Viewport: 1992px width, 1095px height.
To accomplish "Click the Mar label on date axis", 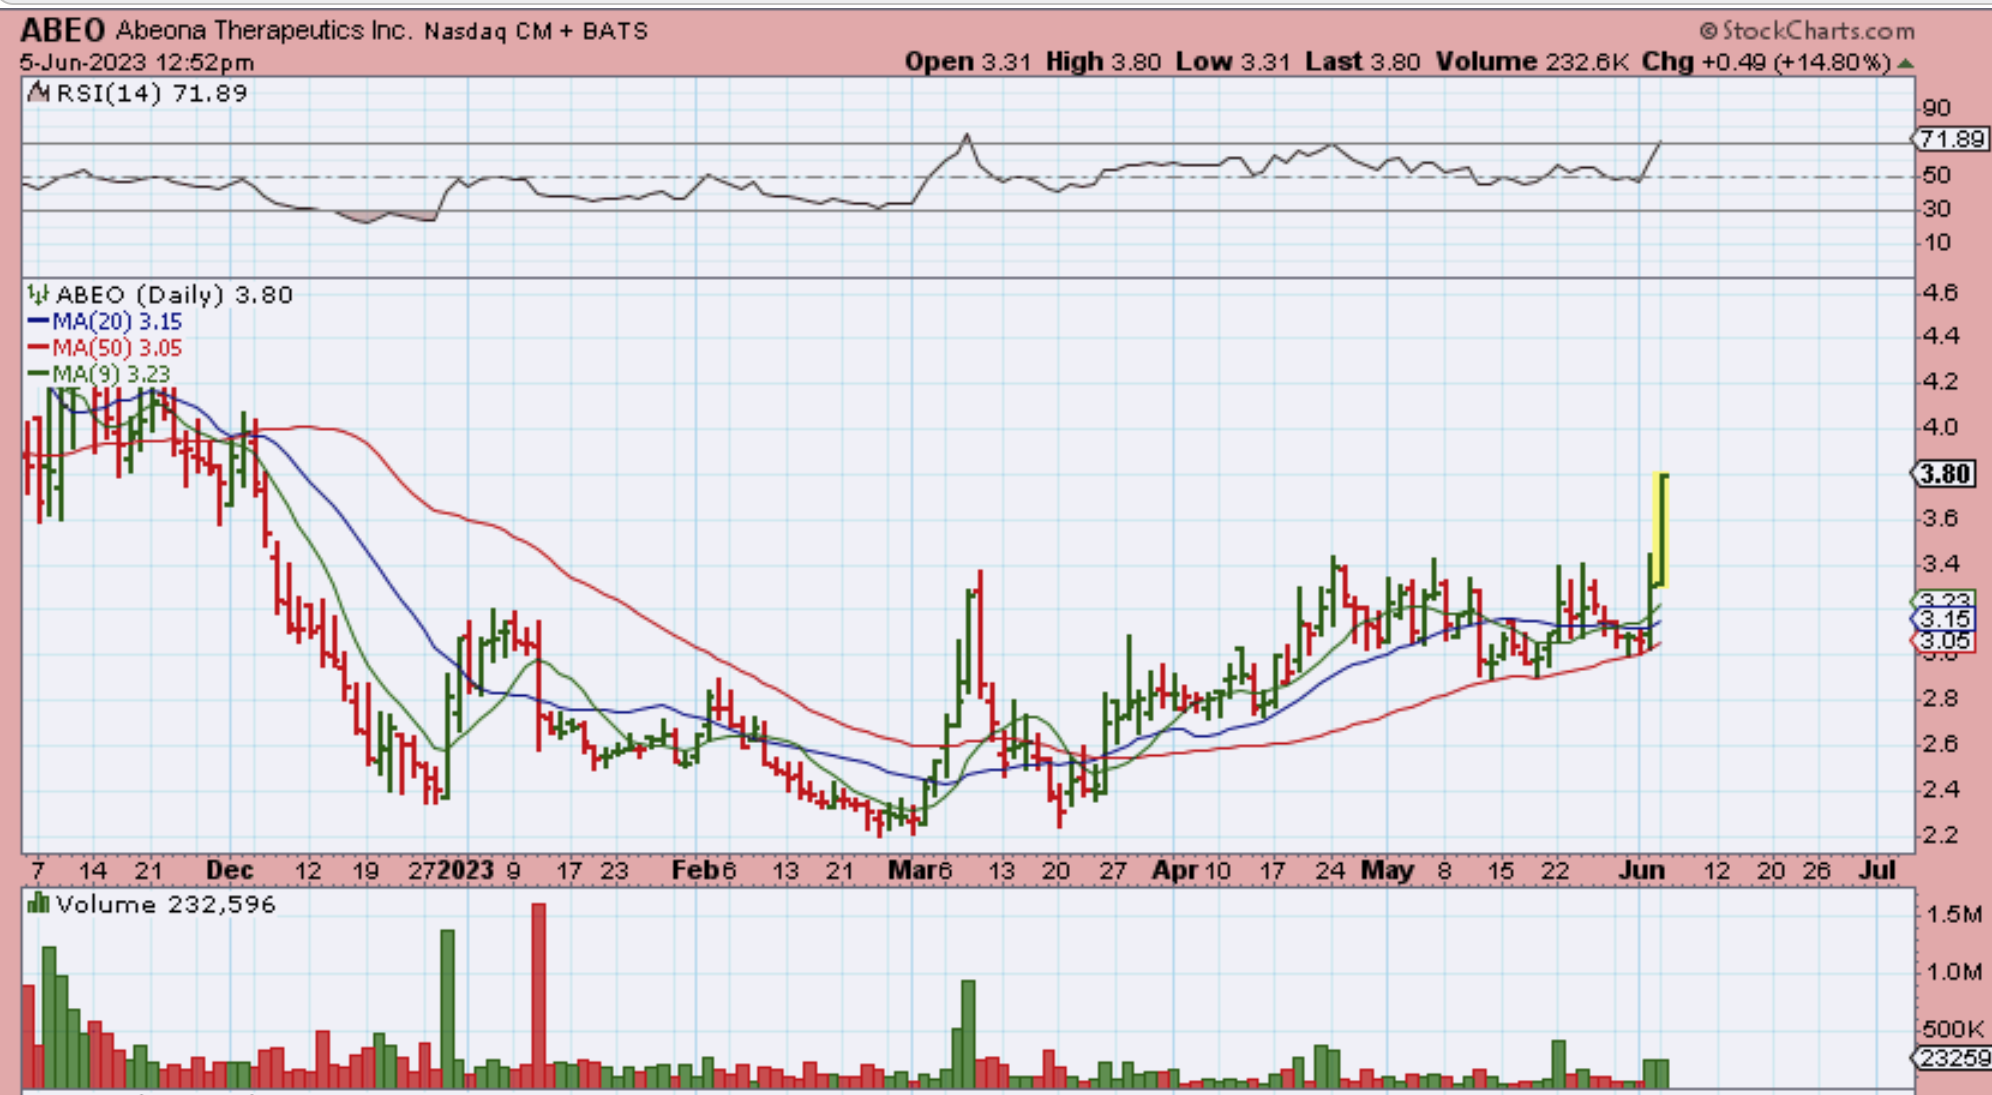I will point(910,870).
